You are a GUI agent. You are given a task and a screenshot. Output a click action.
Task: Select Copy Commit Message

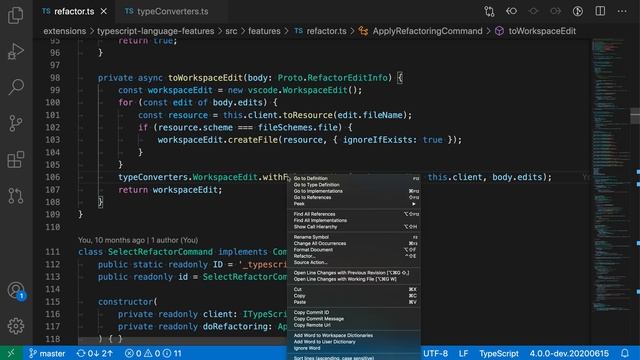354,319
